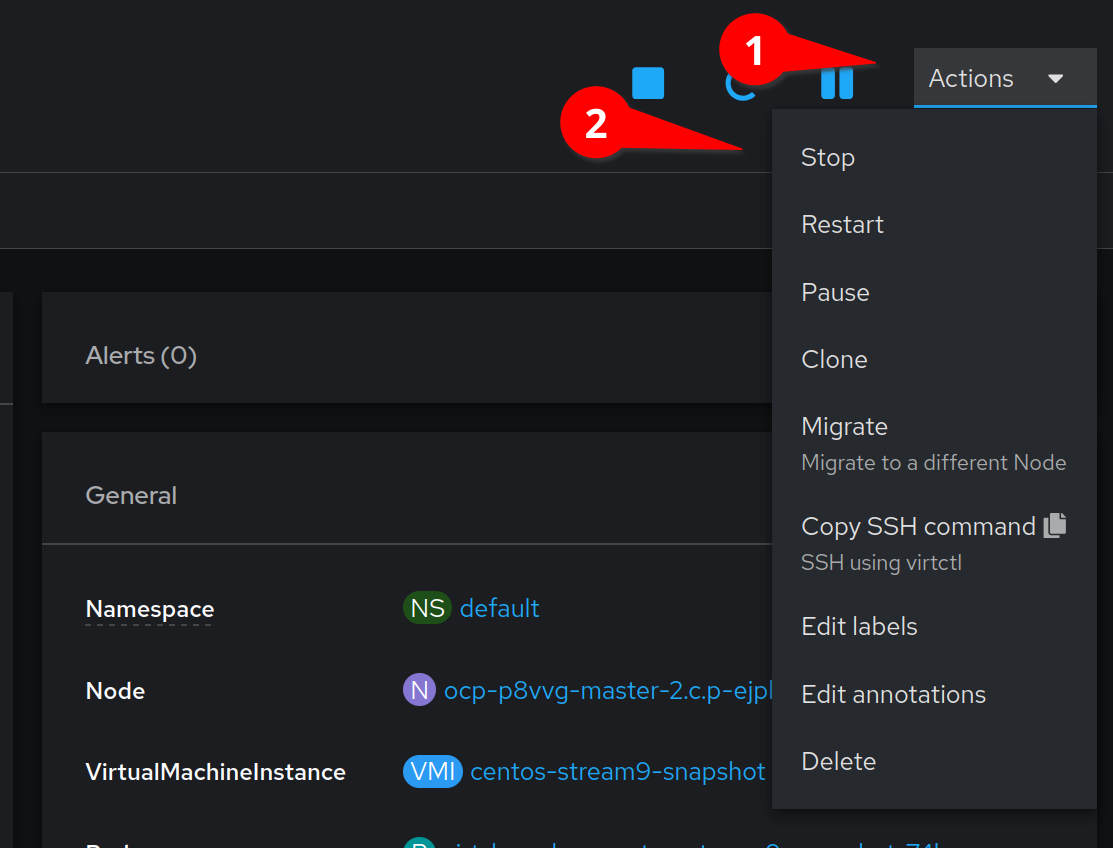Click the blue Stop square icon
1113x848 pixels.
(x=648, y=83)
